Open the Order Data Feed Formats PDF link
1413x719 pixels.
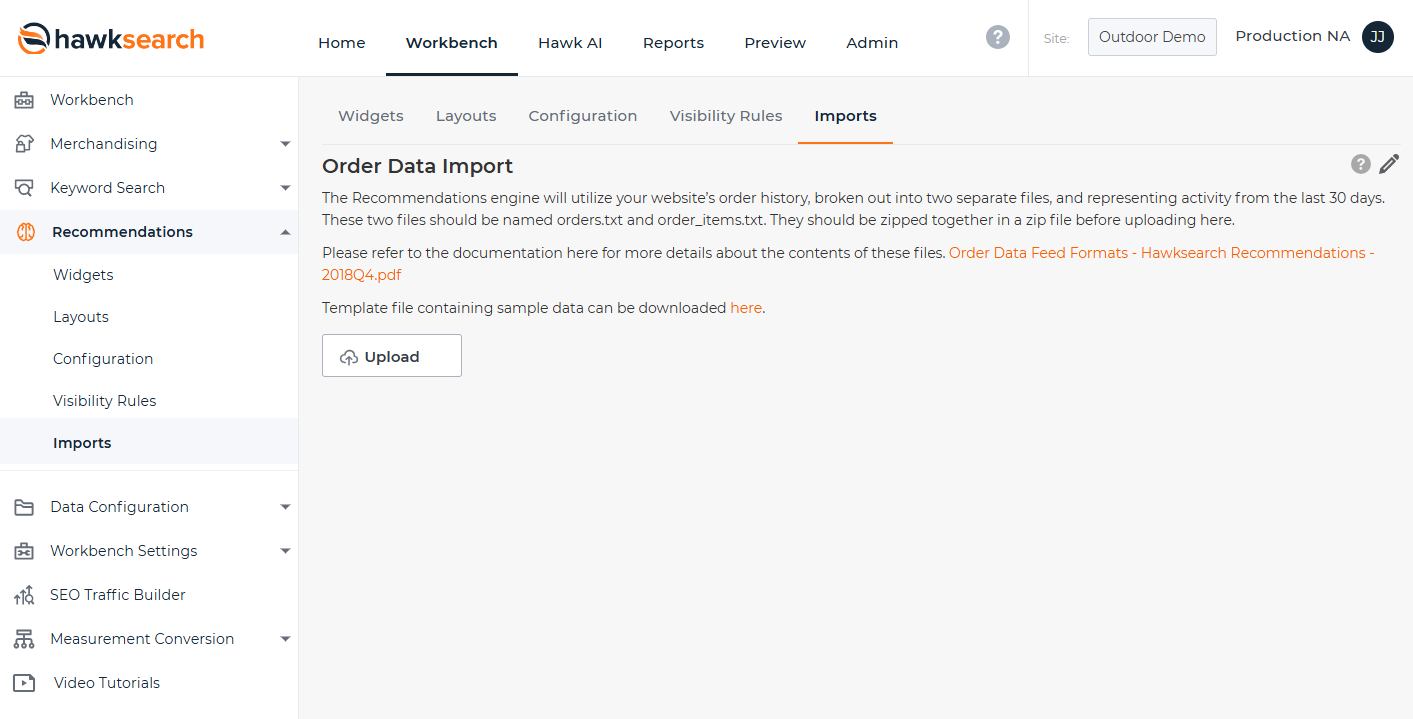coord(848,264)
